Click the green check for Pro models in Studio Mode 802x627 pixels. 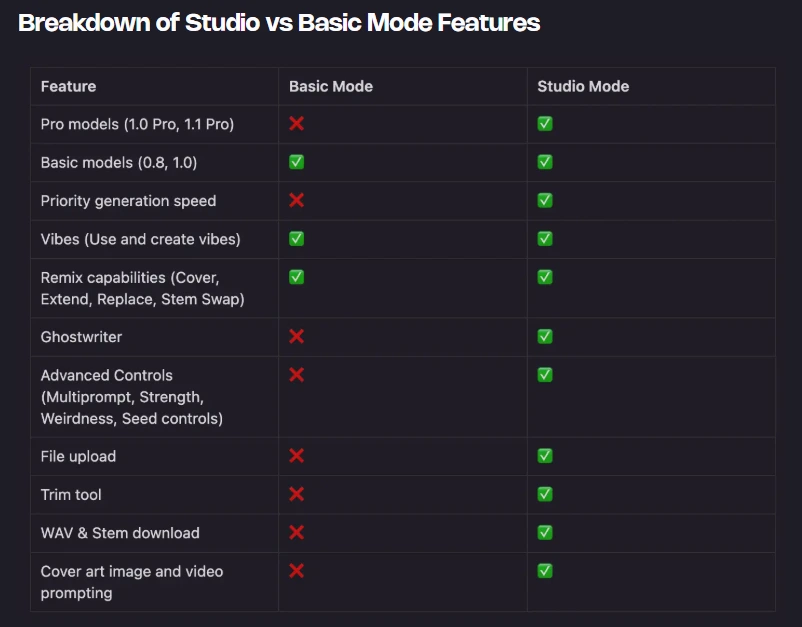(x=545, y=124)
